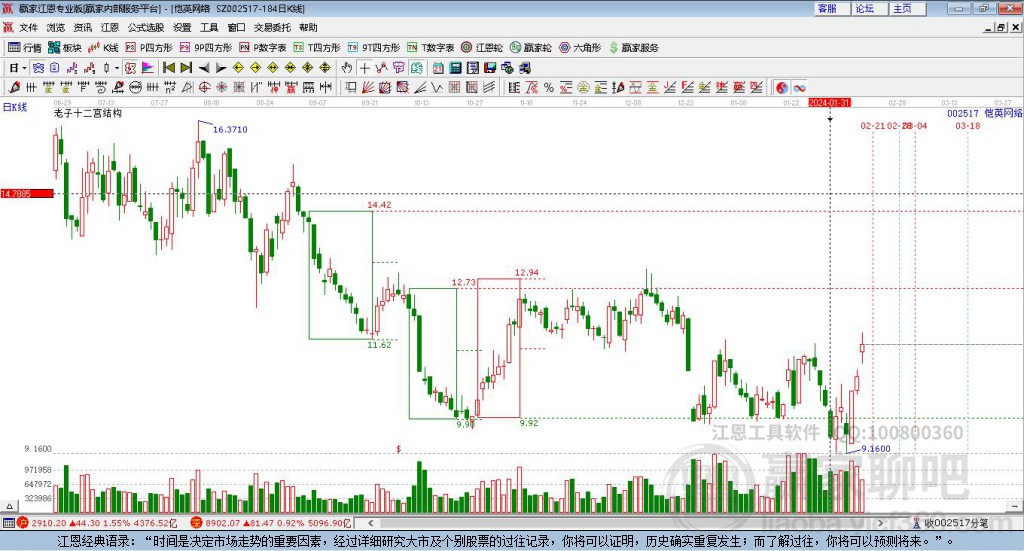The image size is (1024, 551).
Task: Expand the 日 period dropdown
Action: [x=24, y=68]
